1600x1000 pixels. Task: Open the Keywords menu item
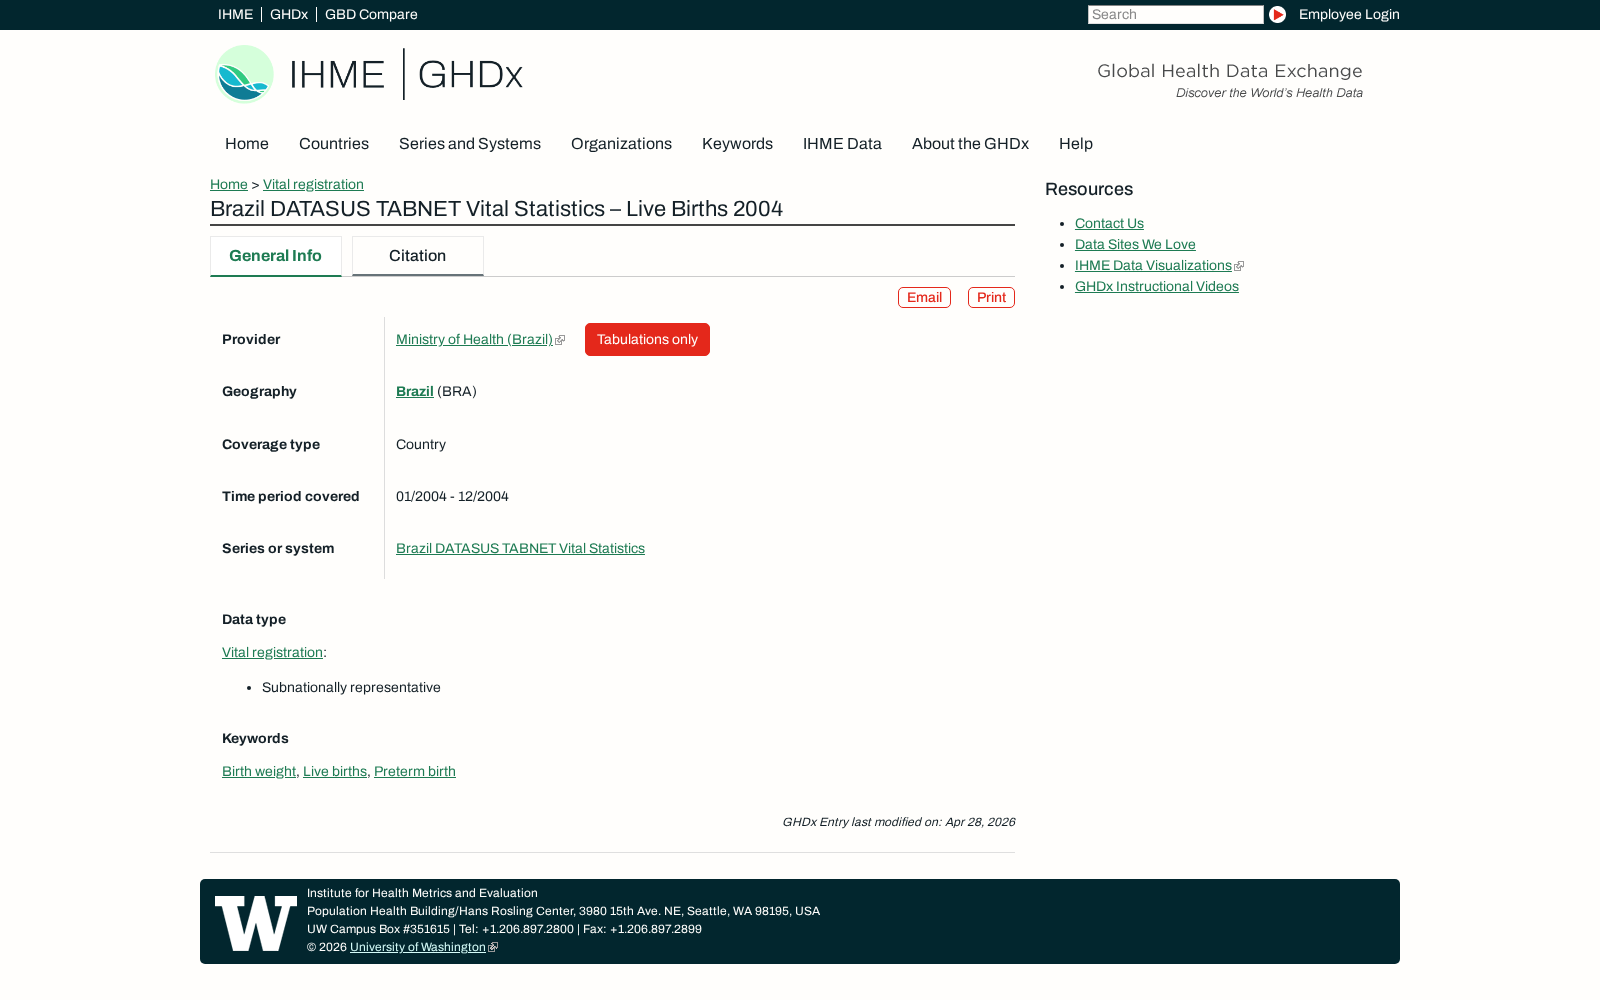737,144
